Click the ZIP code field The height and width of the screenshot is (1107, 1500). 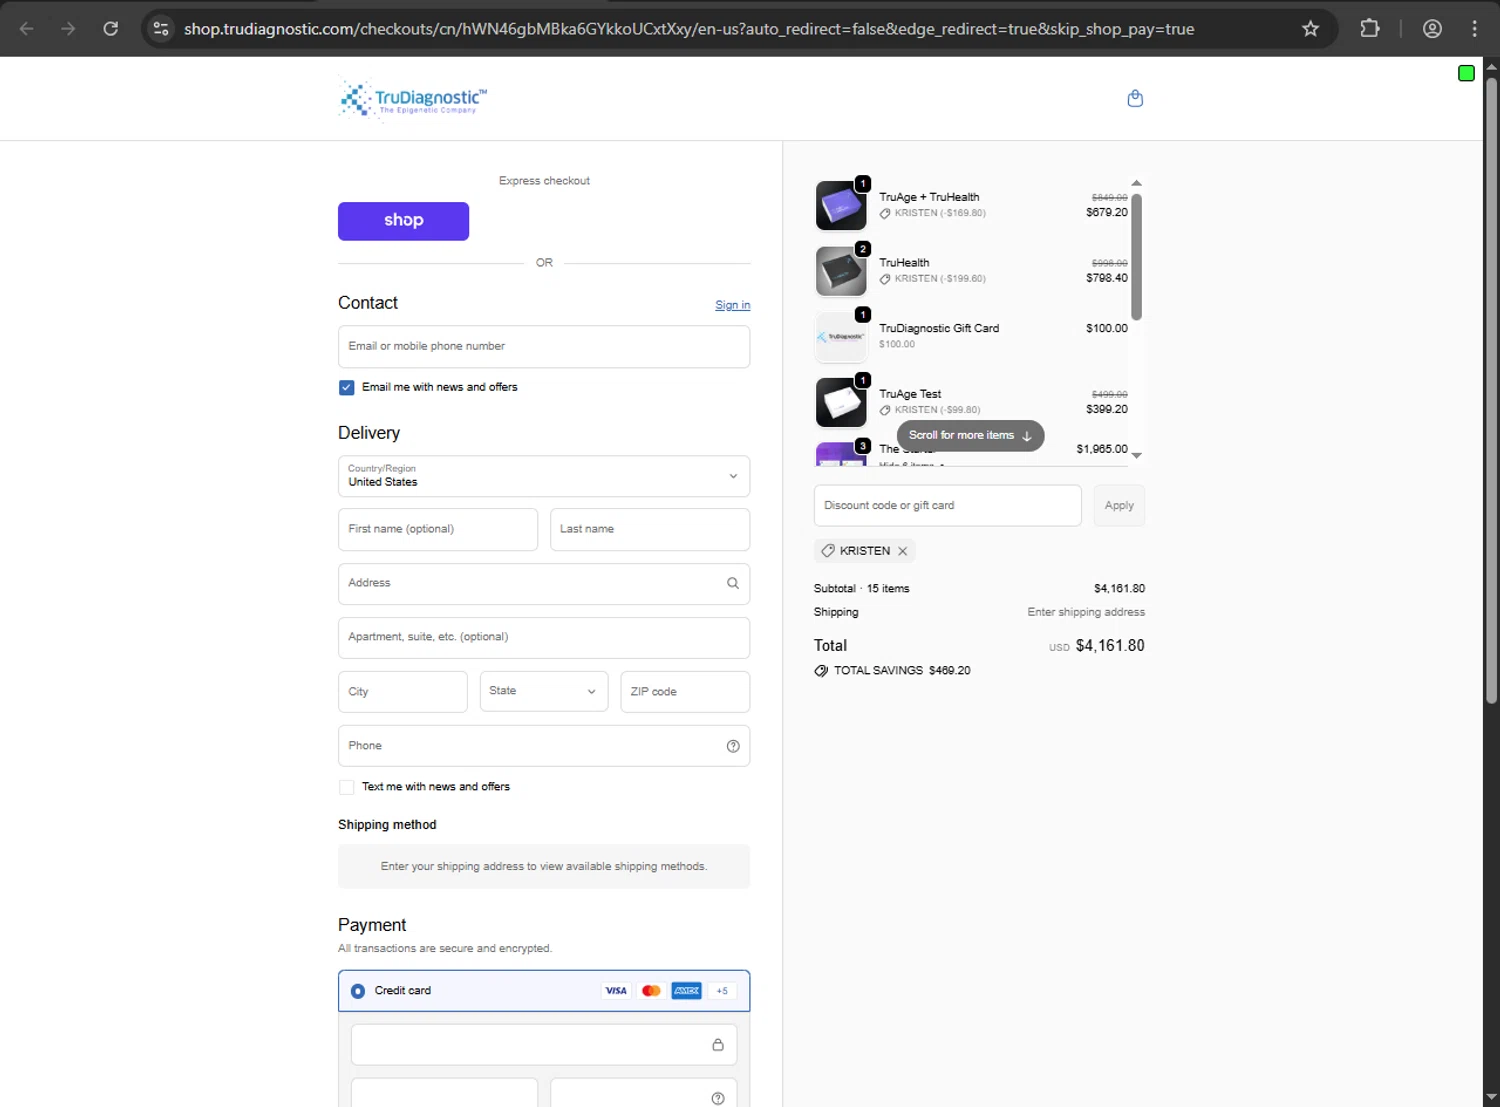[x=685, y=691]
